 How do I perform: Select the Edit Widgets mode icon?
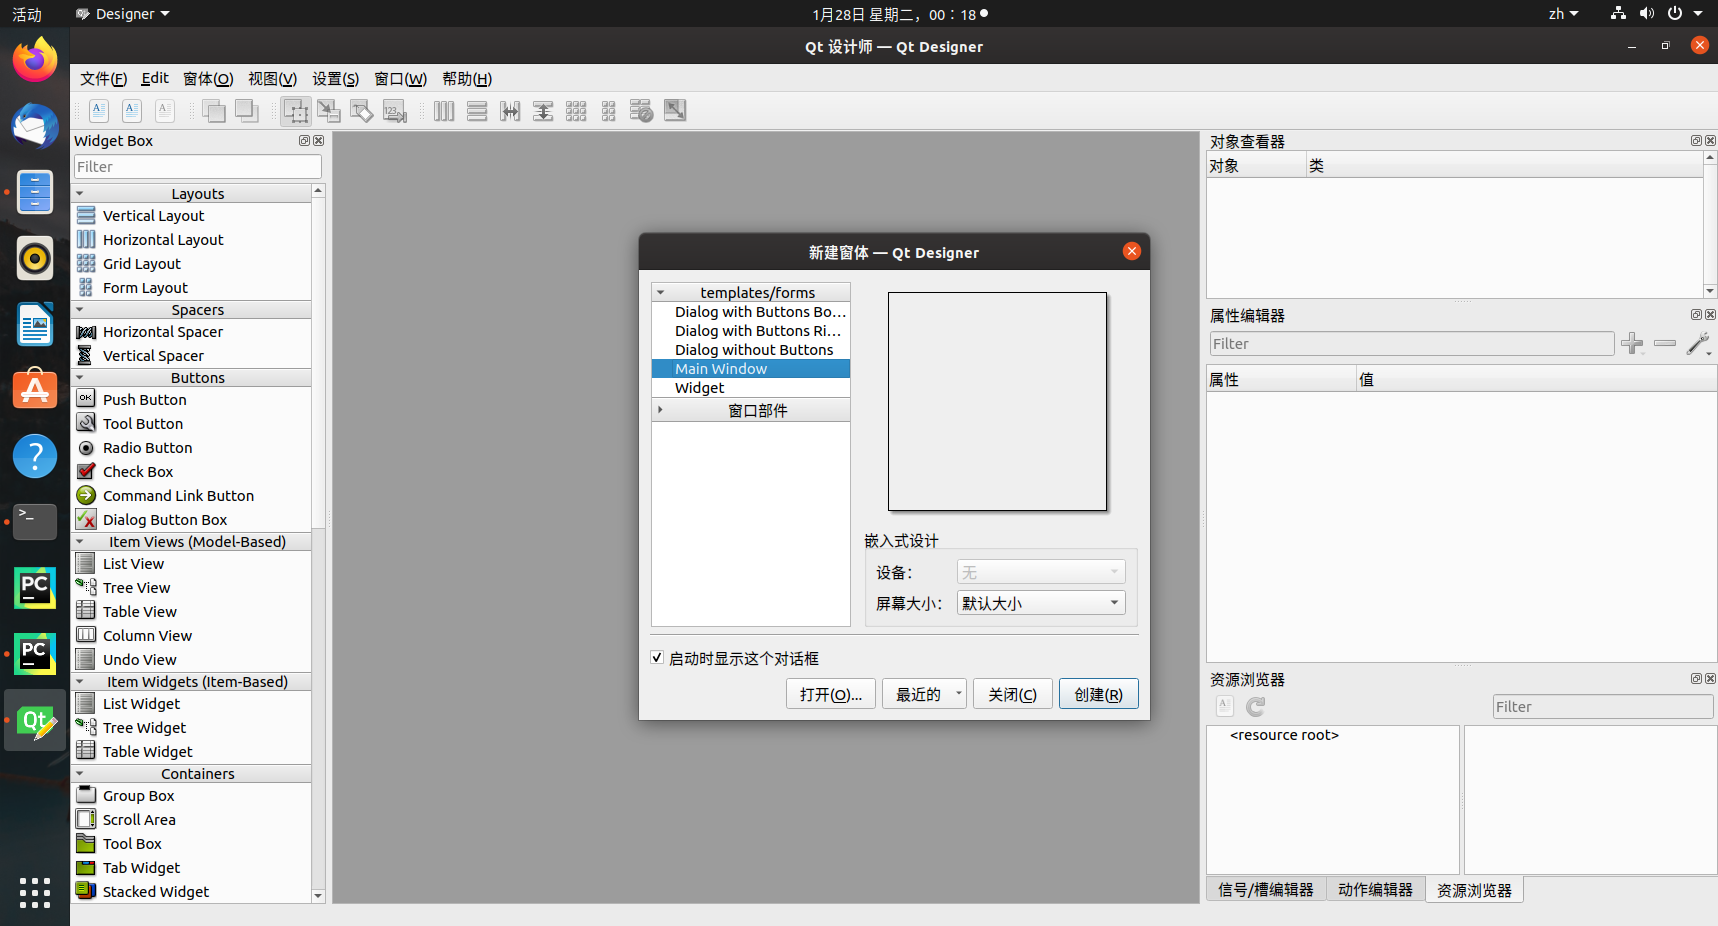pos(296,111)
